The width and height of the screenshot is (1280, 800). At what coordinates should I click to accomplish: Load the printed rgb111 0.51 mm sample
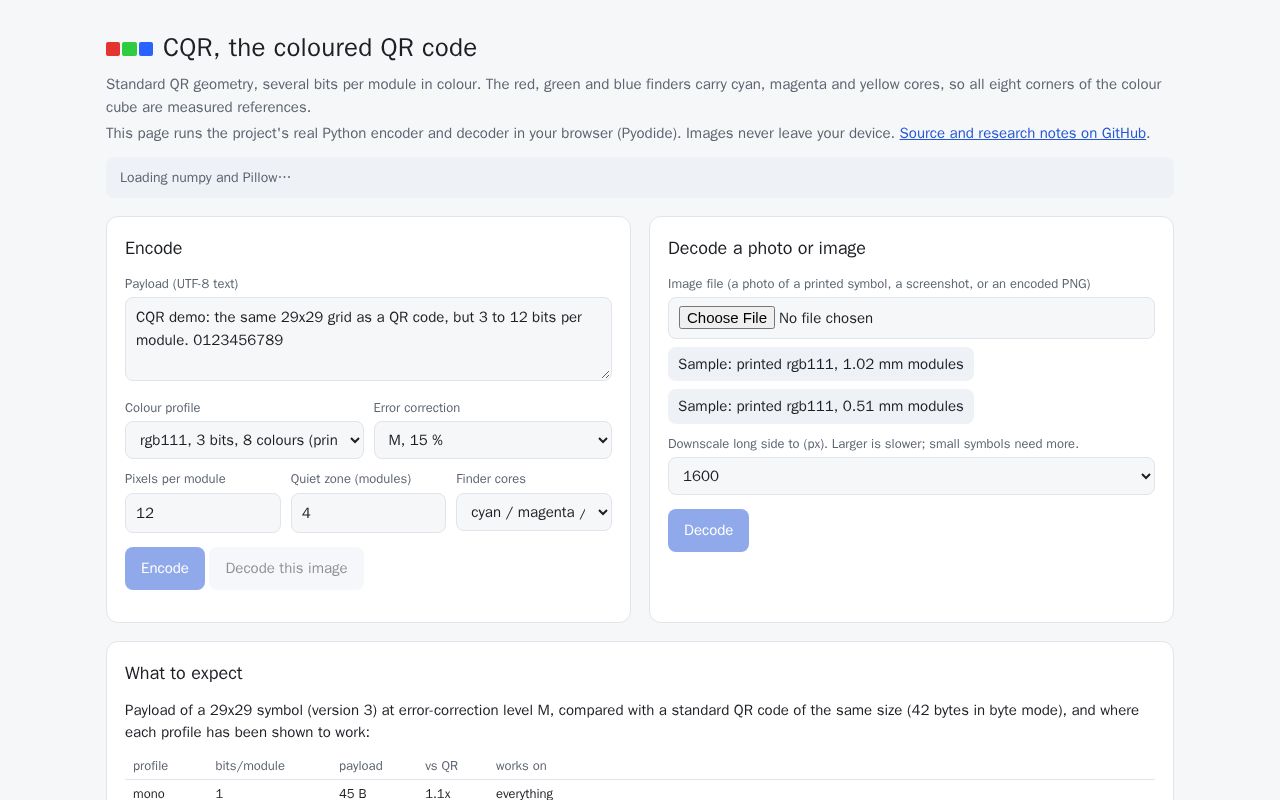pyautogui.click(x=821, y=406)
